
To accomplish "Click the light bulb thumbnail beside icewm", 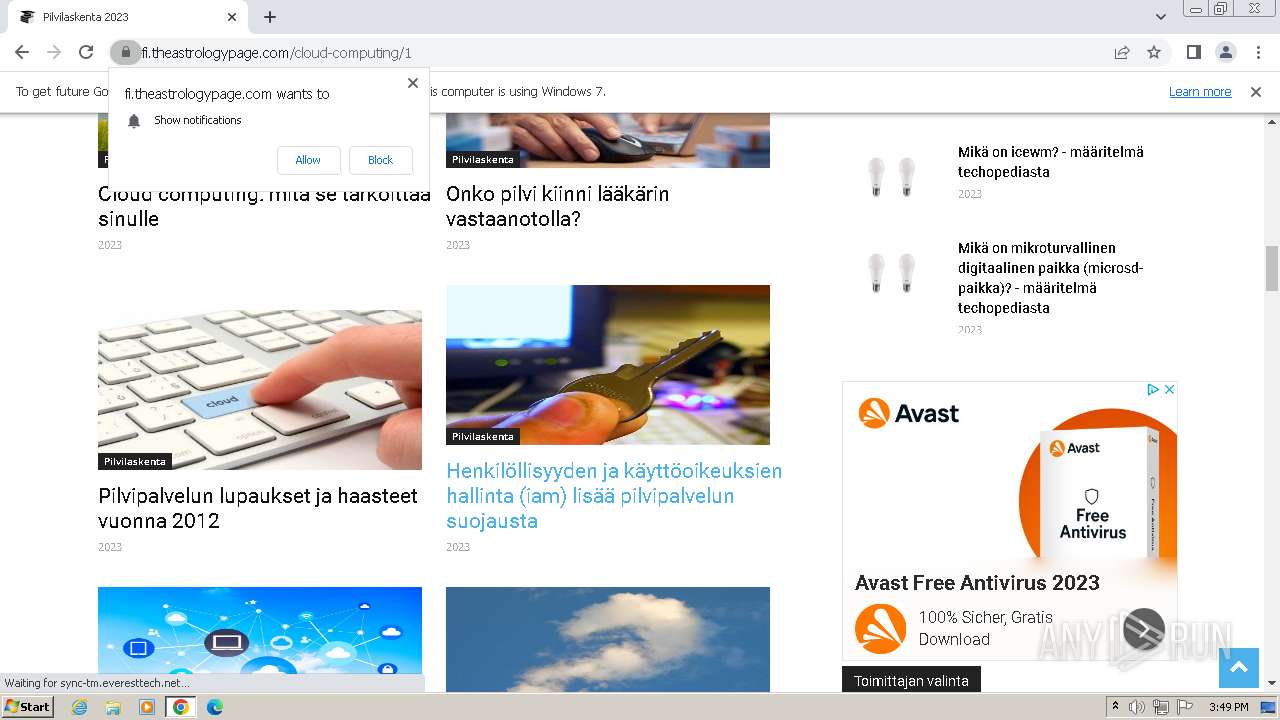I will coord(891,176).
